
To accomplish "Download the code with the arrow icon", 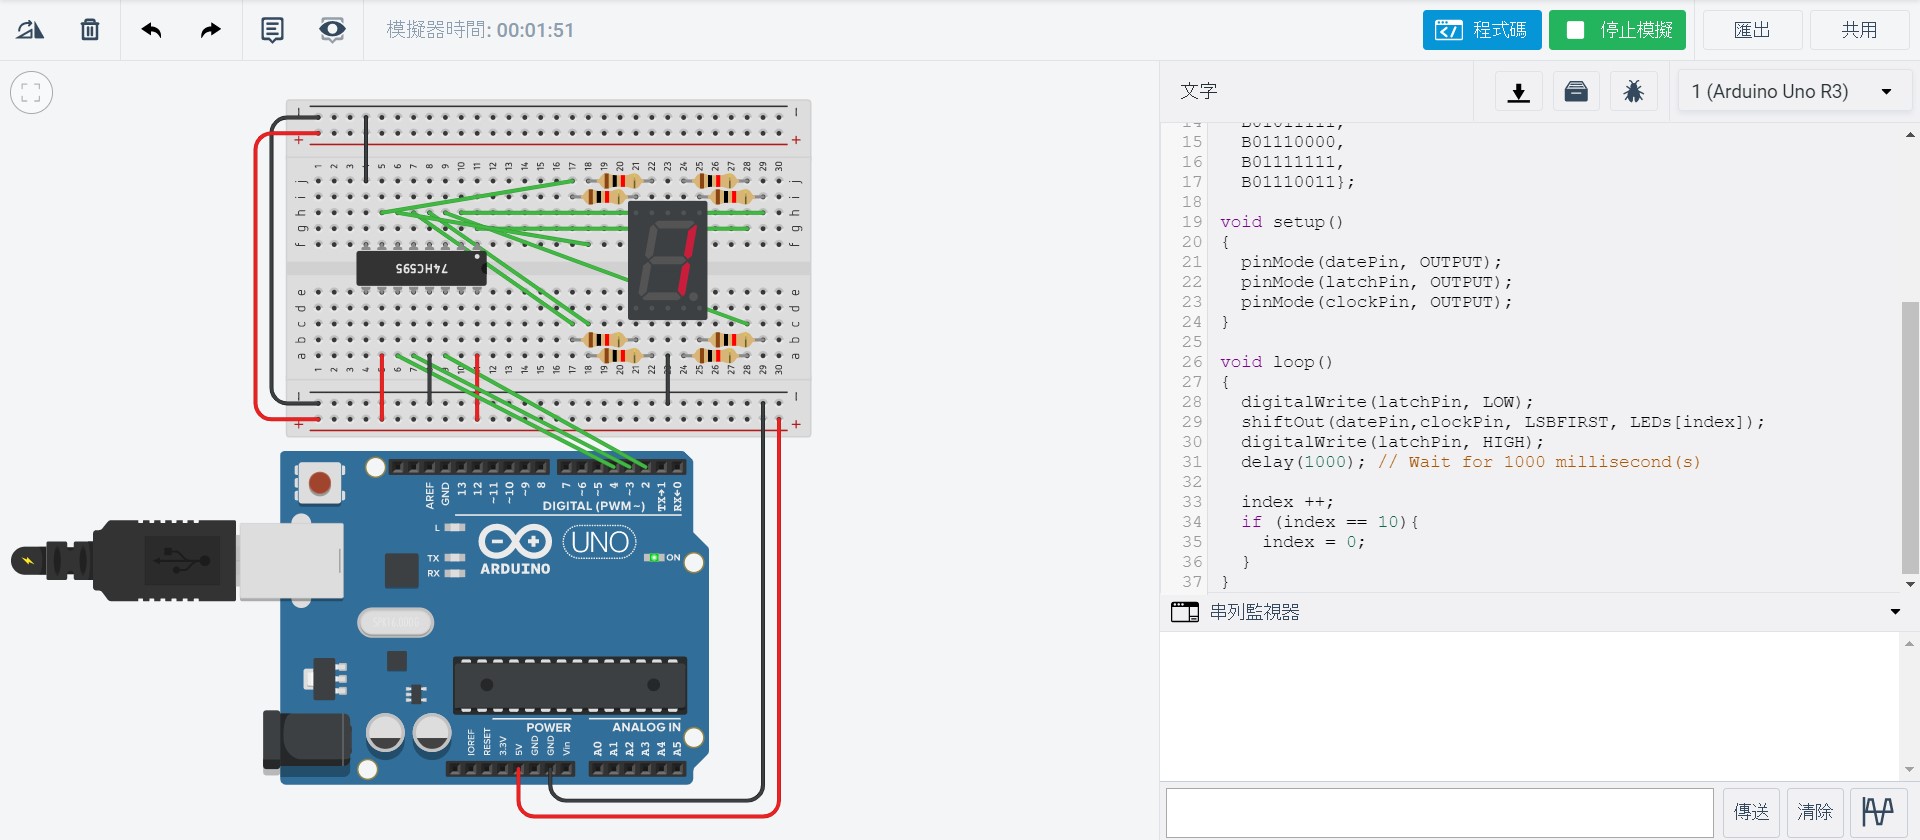I will pos(1518,92).
